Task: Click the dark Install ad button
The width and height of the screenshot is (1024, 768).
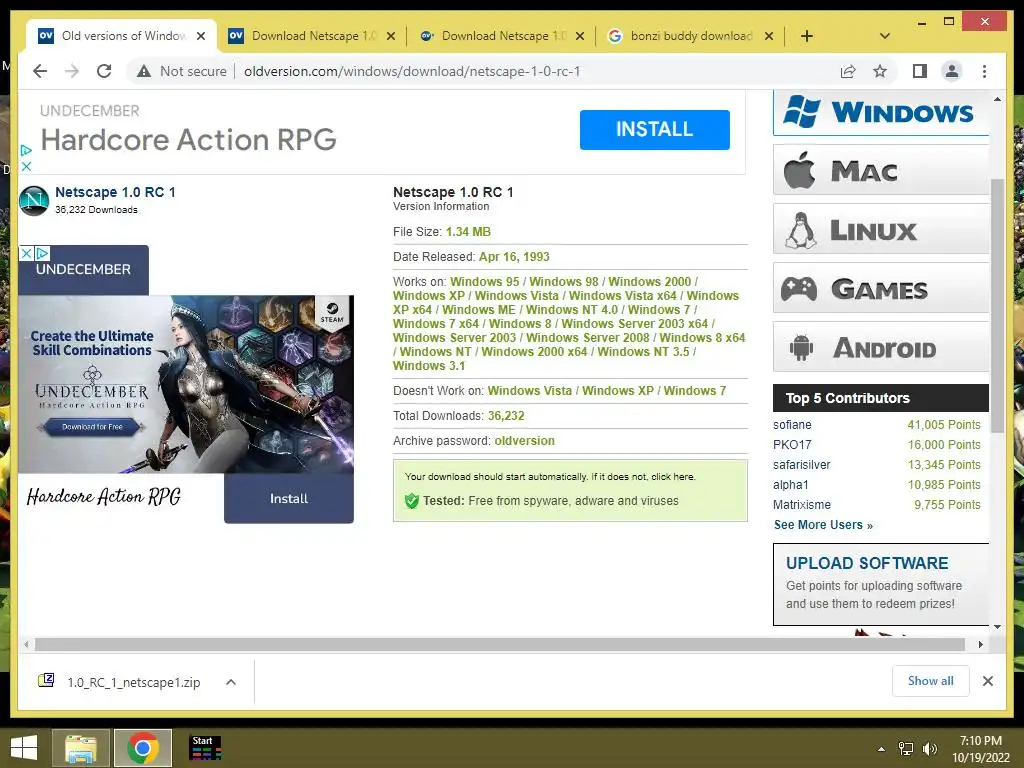Action: [289, 498]
